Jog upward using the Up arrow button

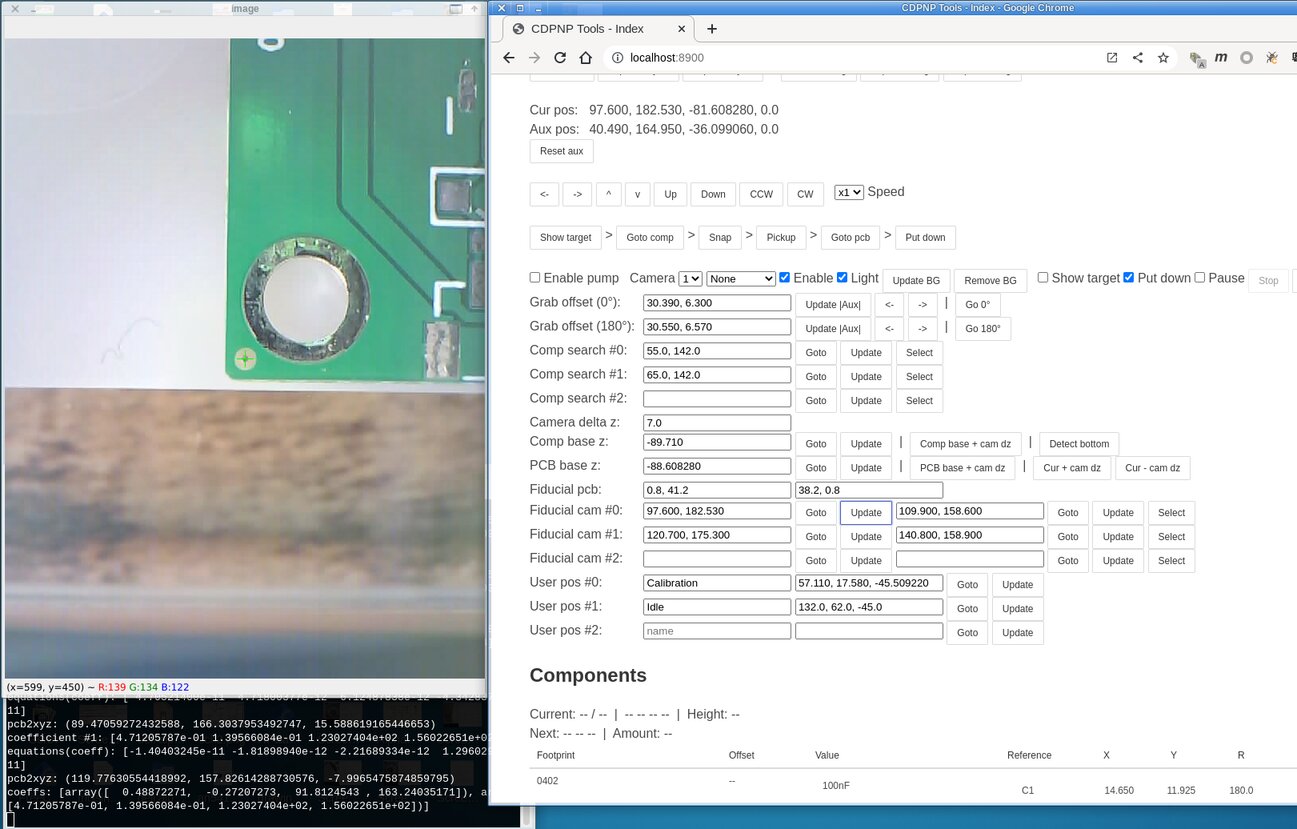click(x=670, y=194)
